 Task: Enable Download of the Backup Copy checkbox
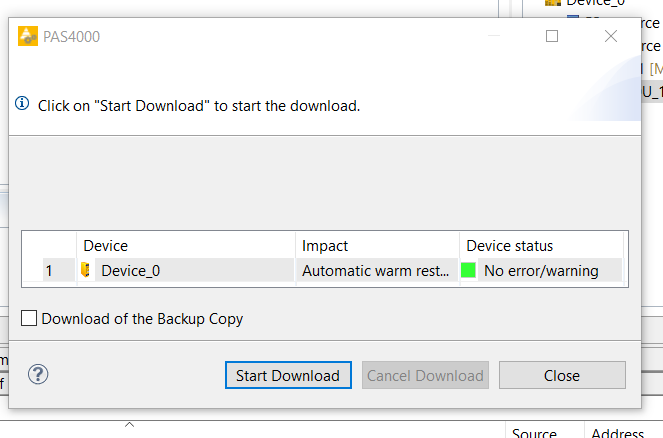pos(29,318)
